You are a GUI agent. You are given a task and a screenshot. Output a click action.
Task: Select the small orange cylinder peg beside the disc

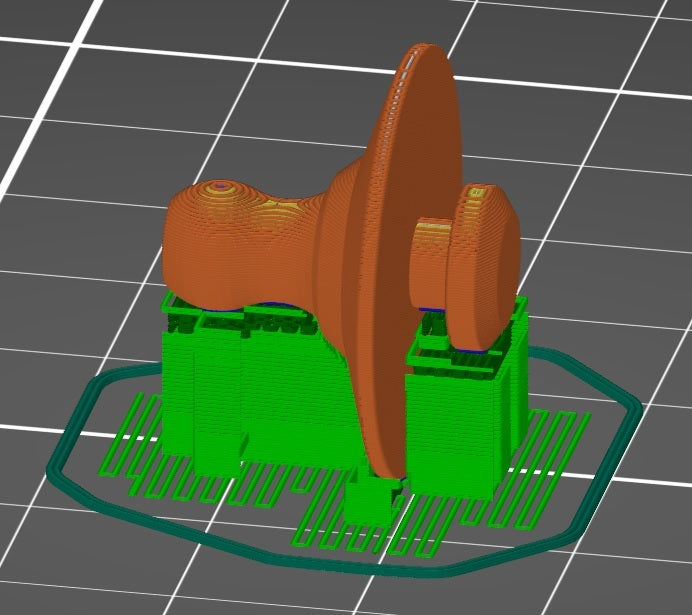[x=429, y=264]
